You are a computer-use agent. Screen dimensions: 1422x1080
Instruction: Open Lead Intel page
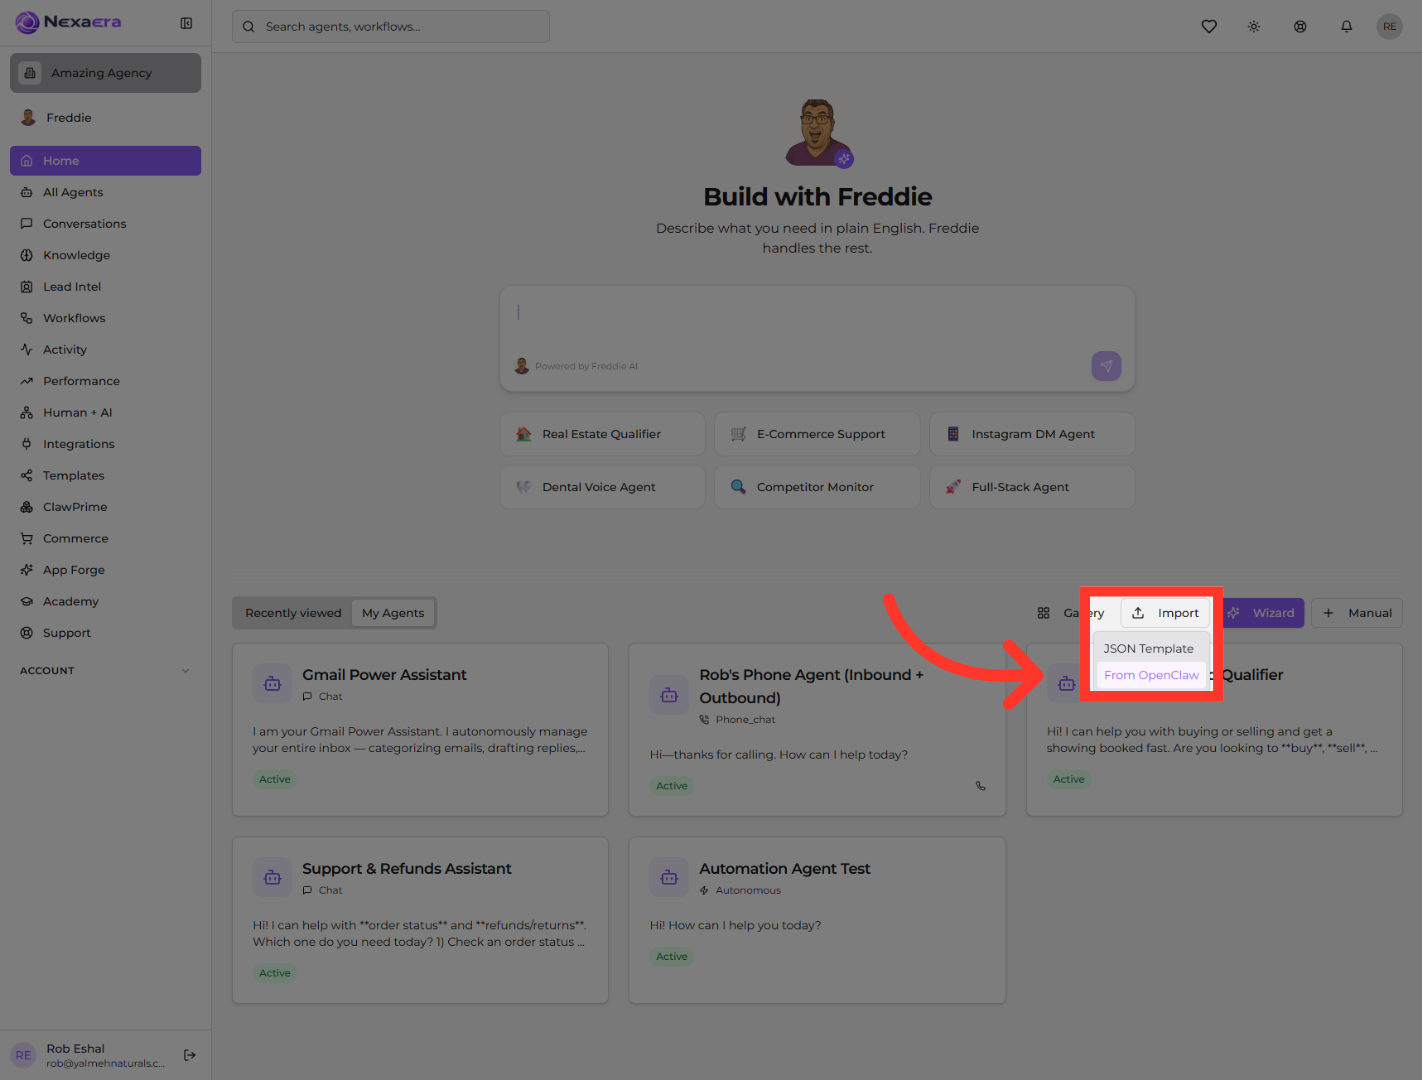105,287
